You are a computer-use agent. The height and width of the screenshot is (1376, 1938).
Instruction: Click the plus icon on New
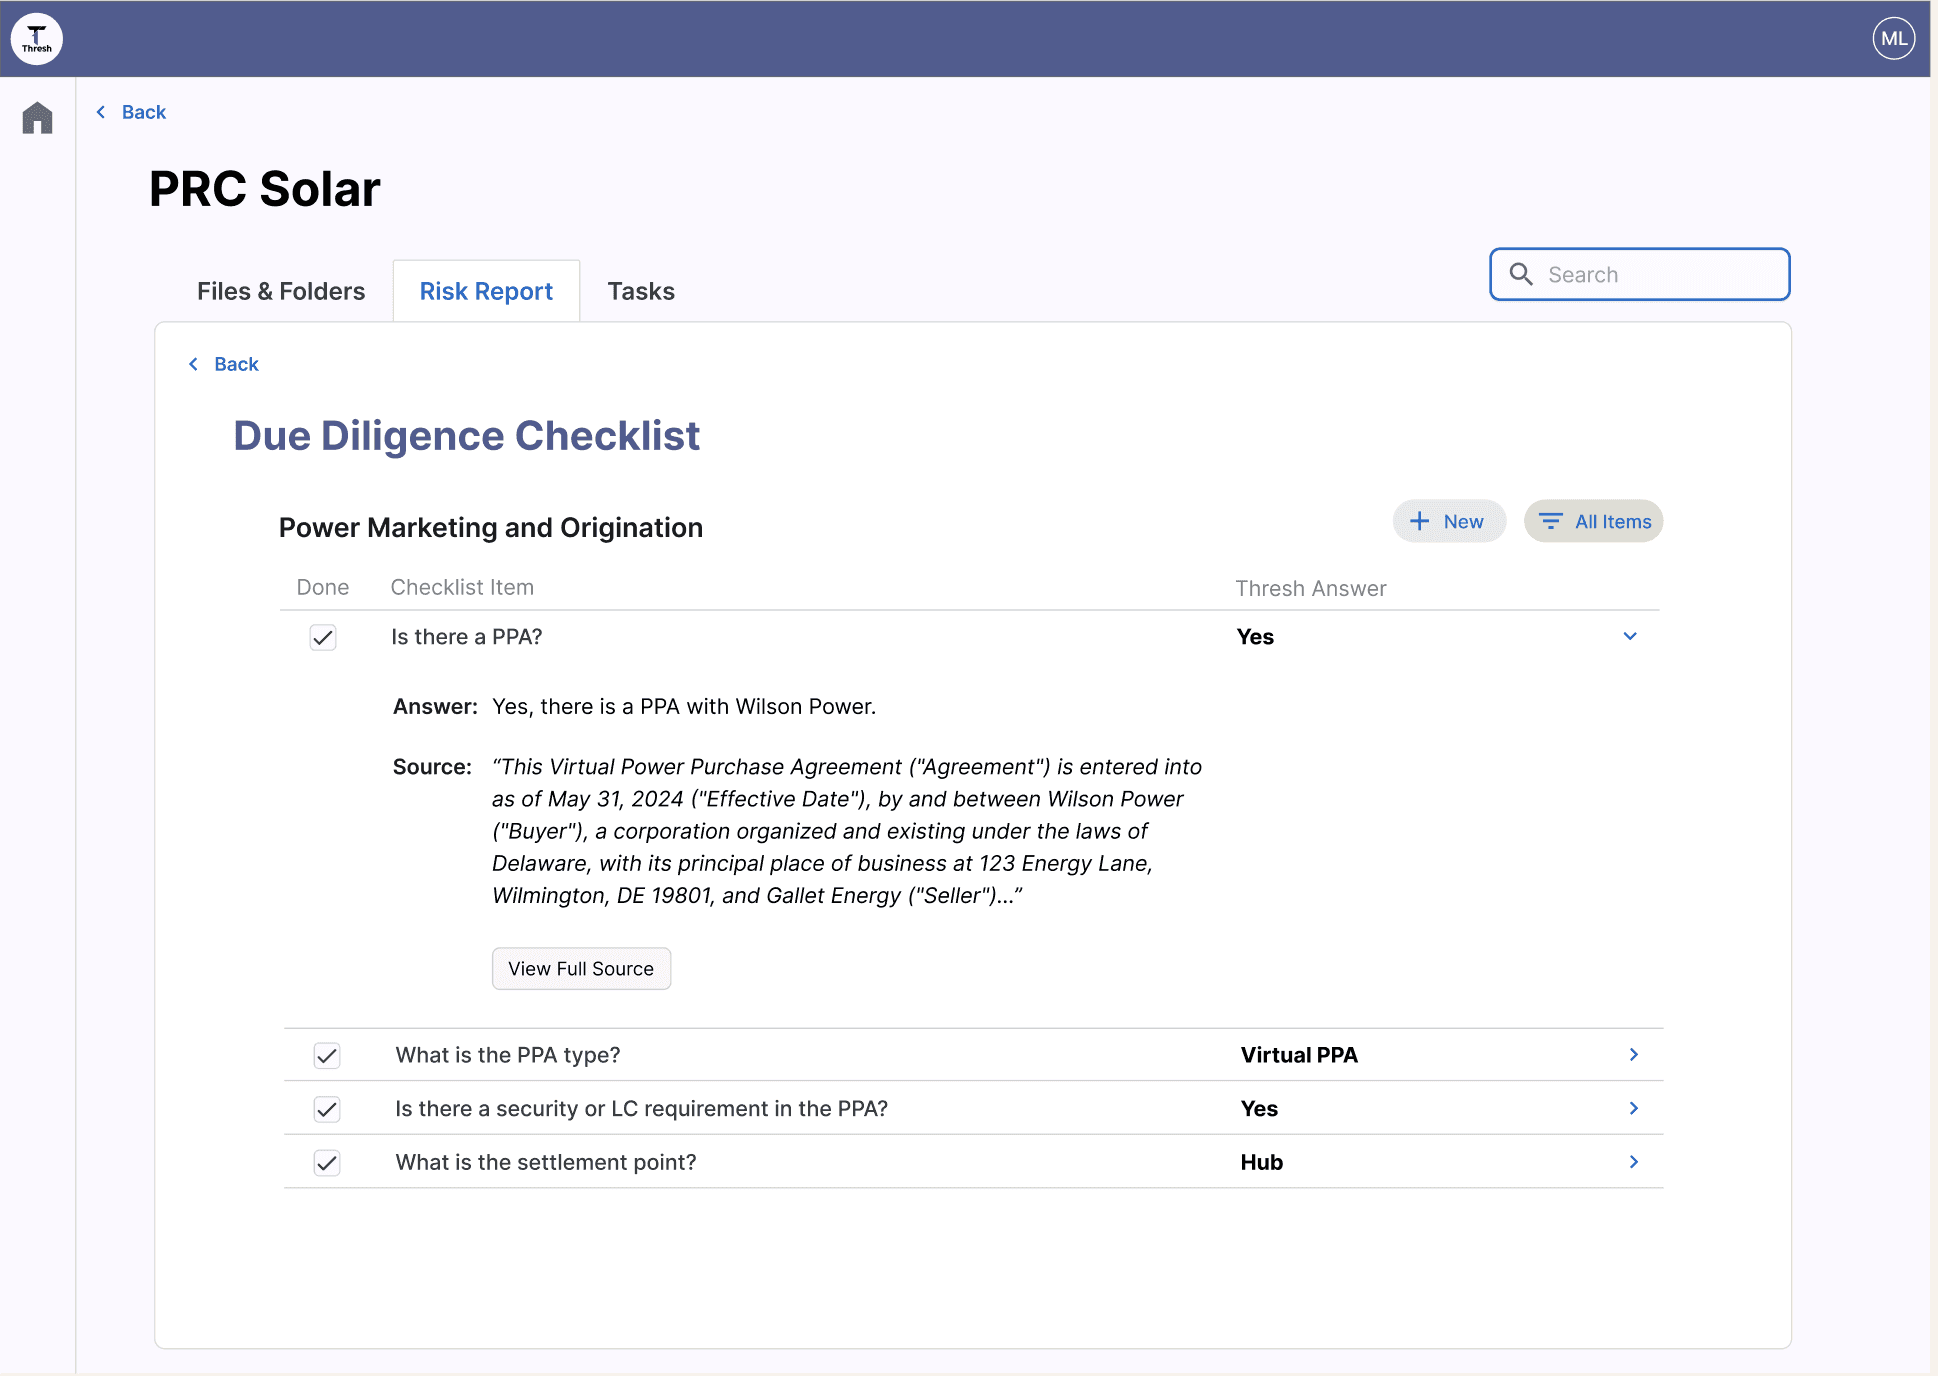click(x=1419, y=521)
